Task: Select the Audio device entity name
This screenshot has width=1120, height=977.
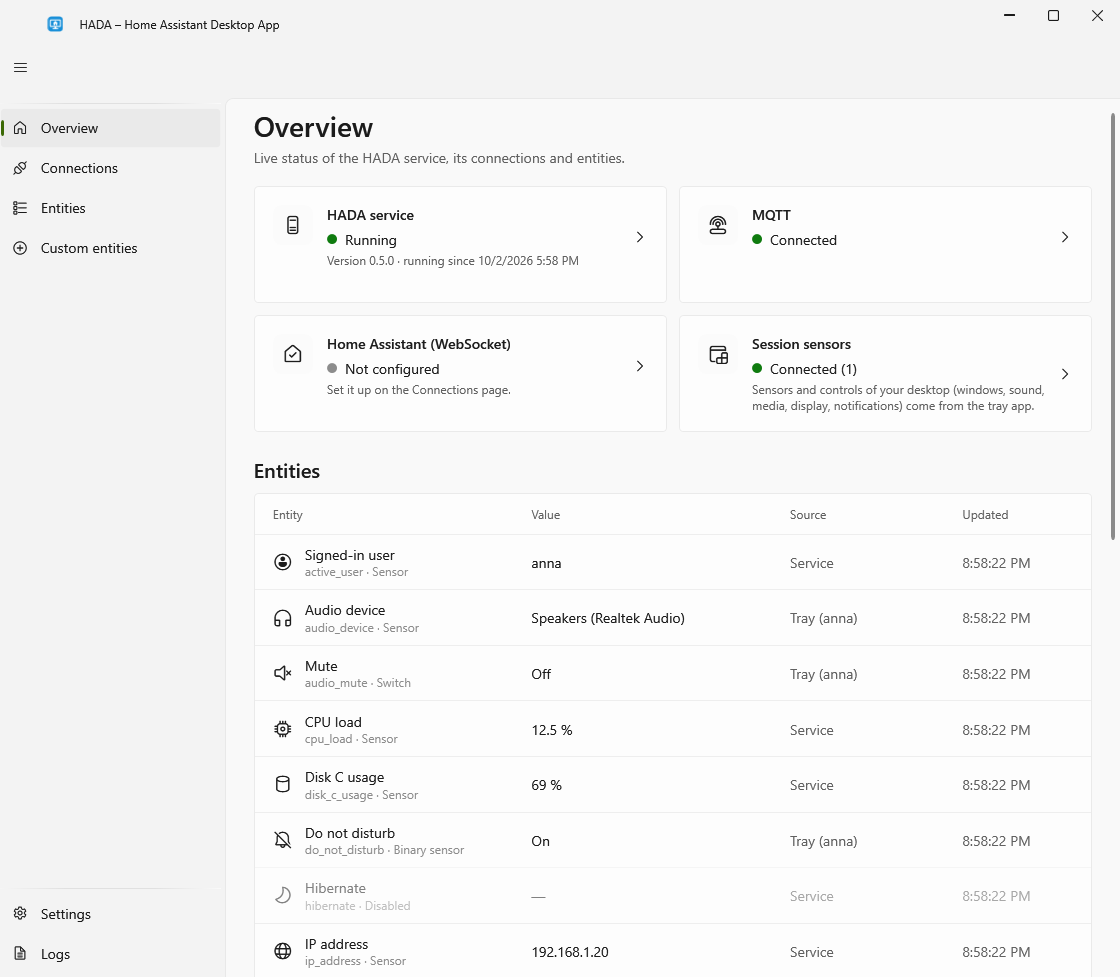Action: click(345, 610)
